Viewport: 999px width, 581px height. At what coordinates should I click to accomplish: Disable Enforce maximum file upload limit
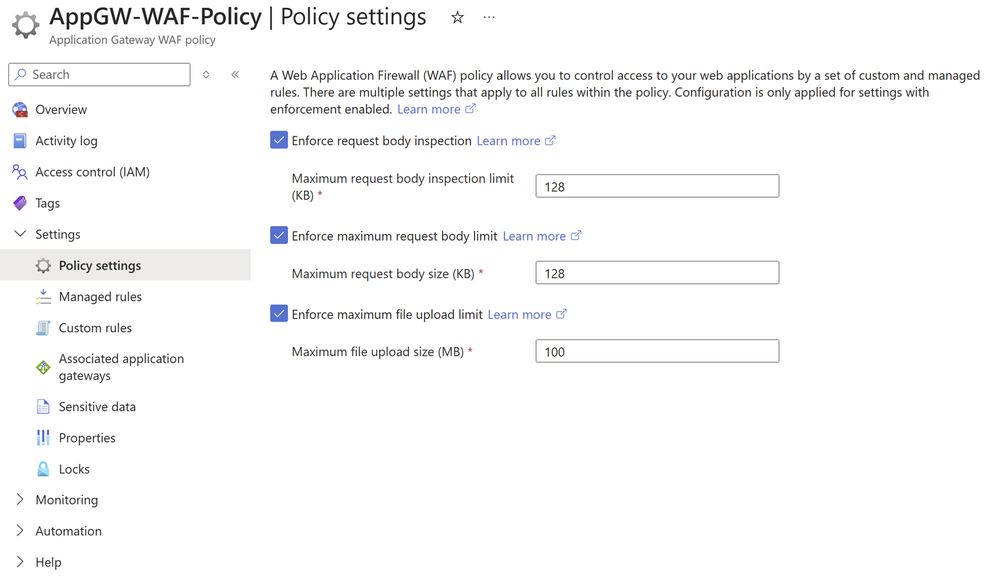click(279, 314)
